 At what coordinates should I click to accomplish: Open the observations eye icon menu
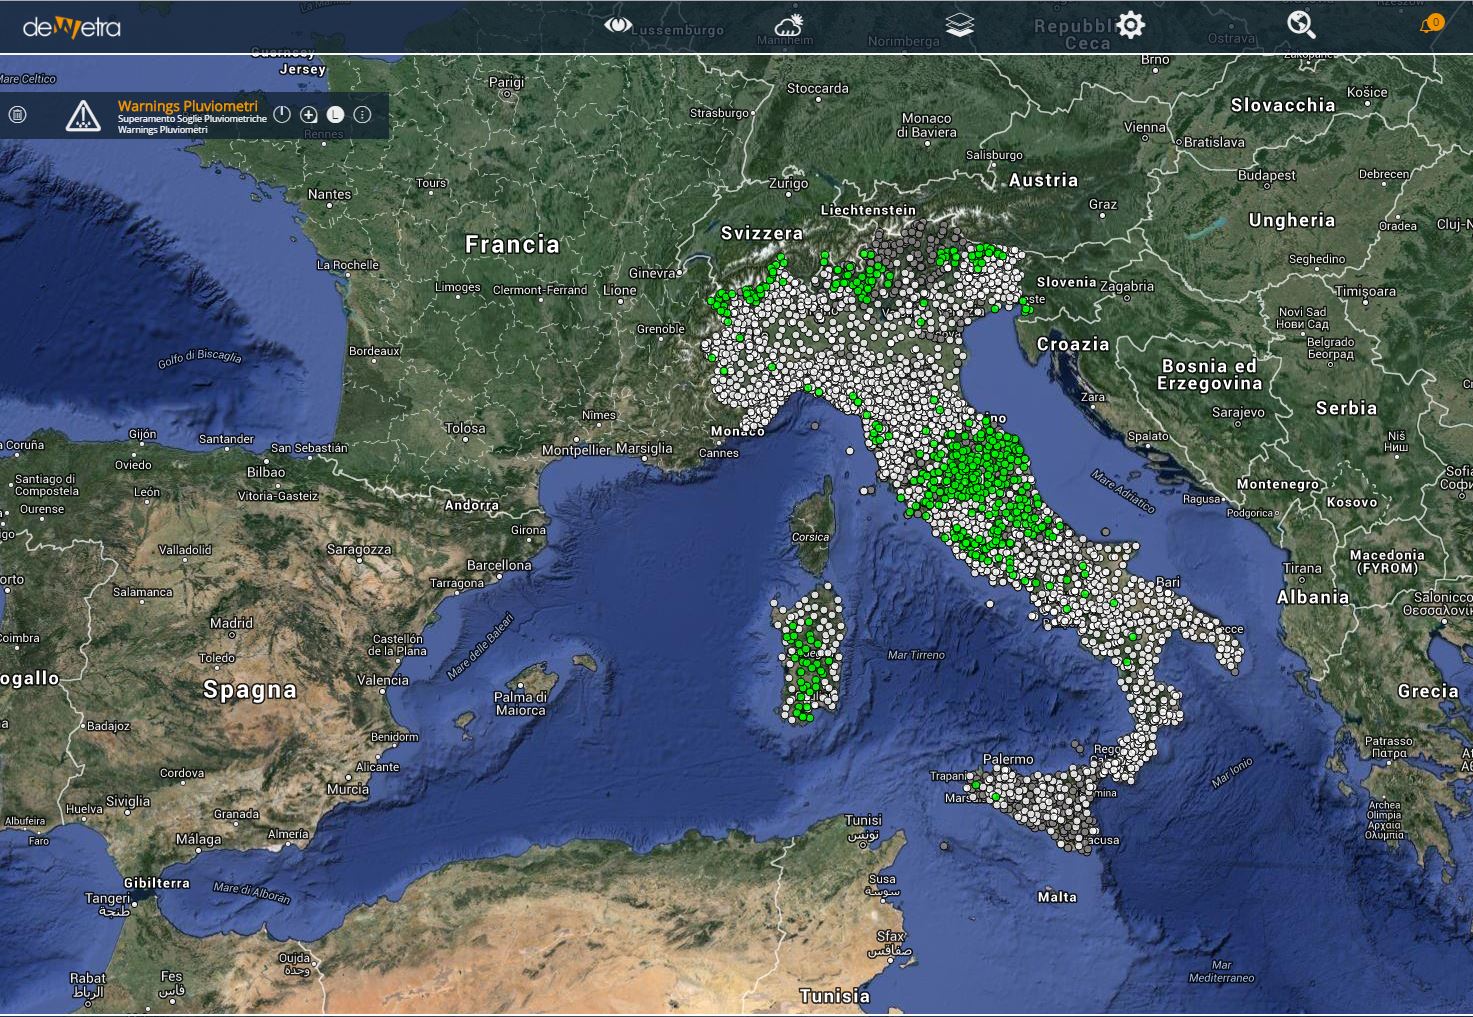click(617, 25)
